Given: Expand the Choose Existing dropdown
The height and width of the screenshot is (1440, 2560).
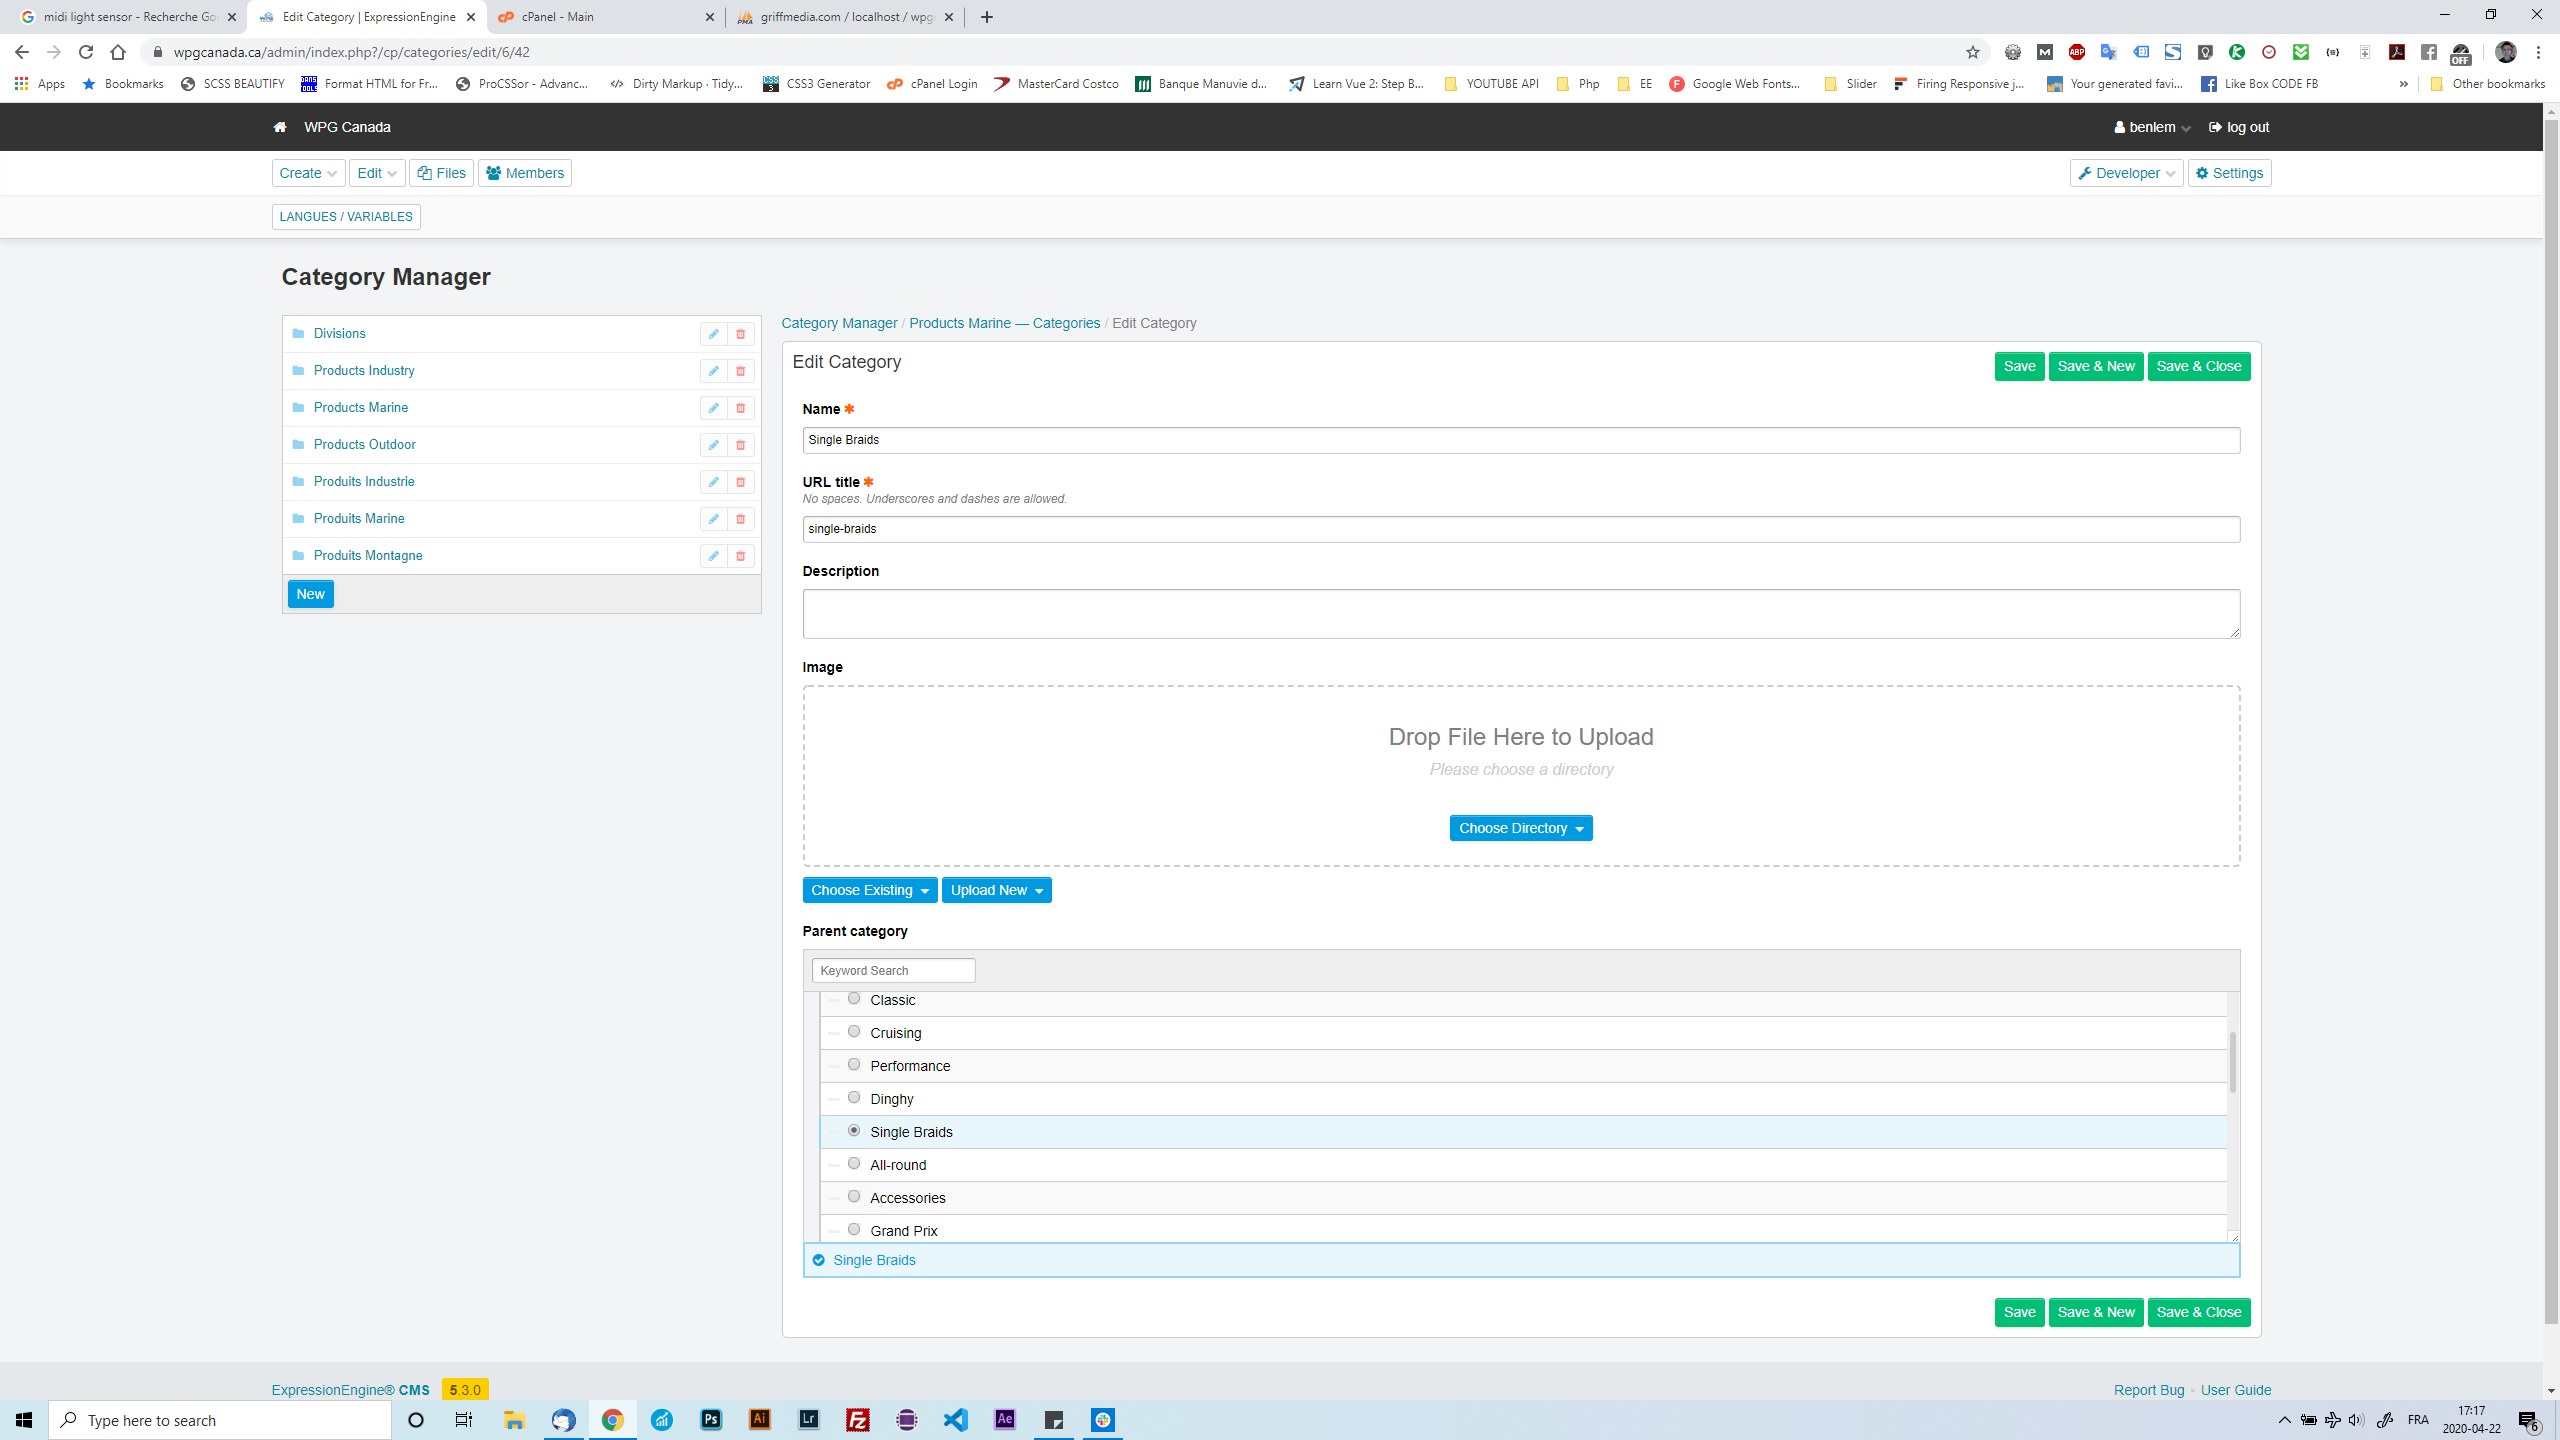Looking at the screenshot, I should 869,889.
